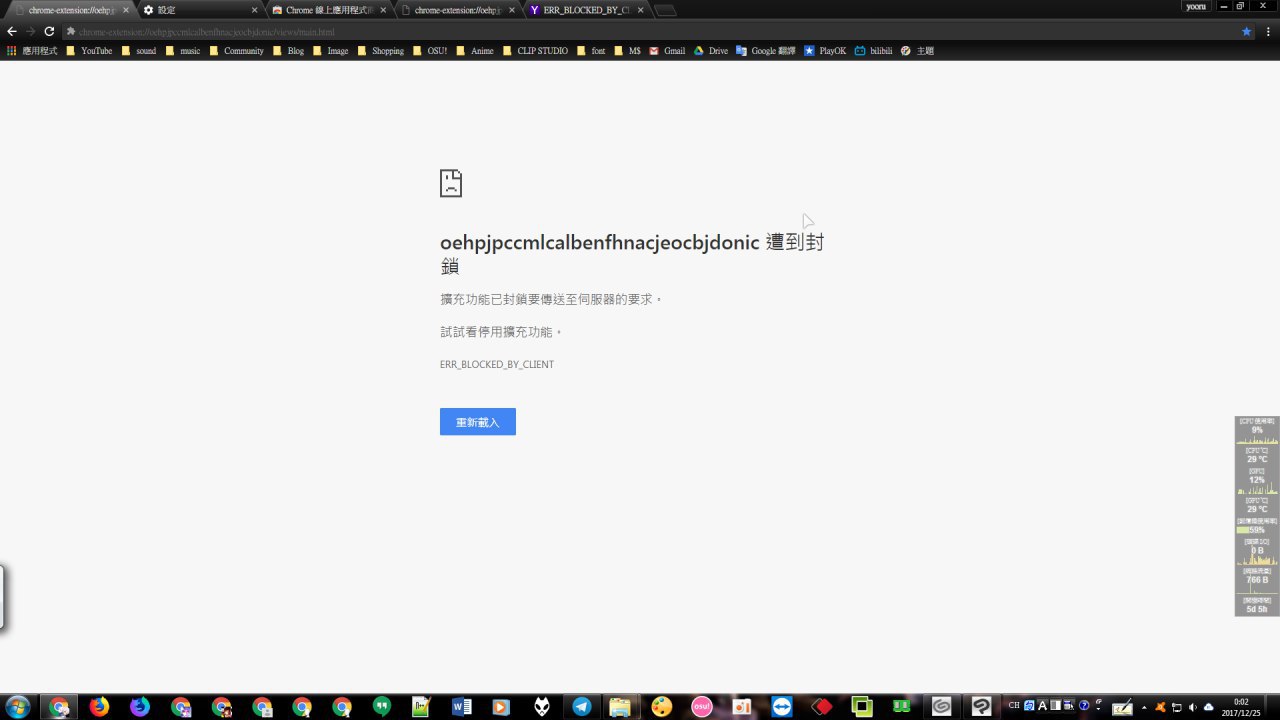Screen dimensions: 1280x720
Task: Click the volume speaker icon in system tray
Action: (1192, 707)
